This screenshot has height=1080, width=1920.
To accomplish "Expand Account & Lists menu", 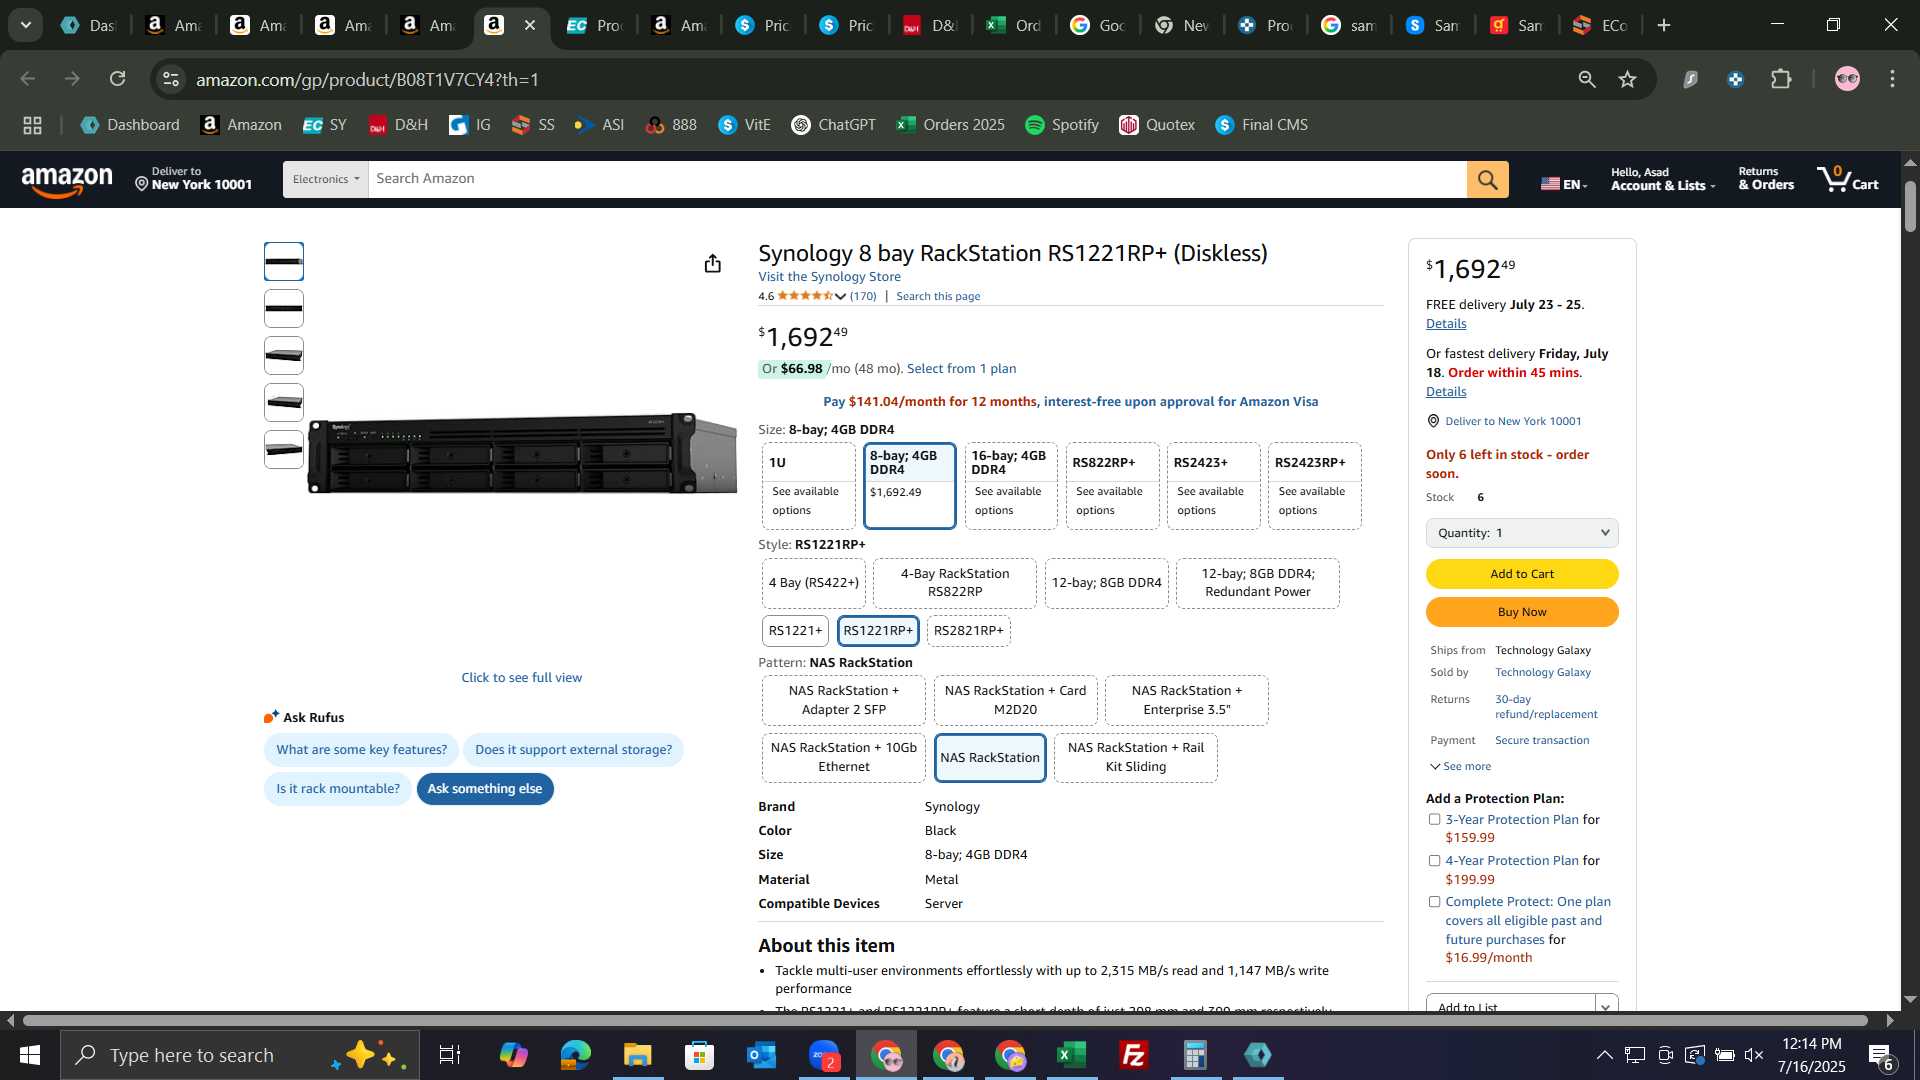I will tap(1662, 180).
